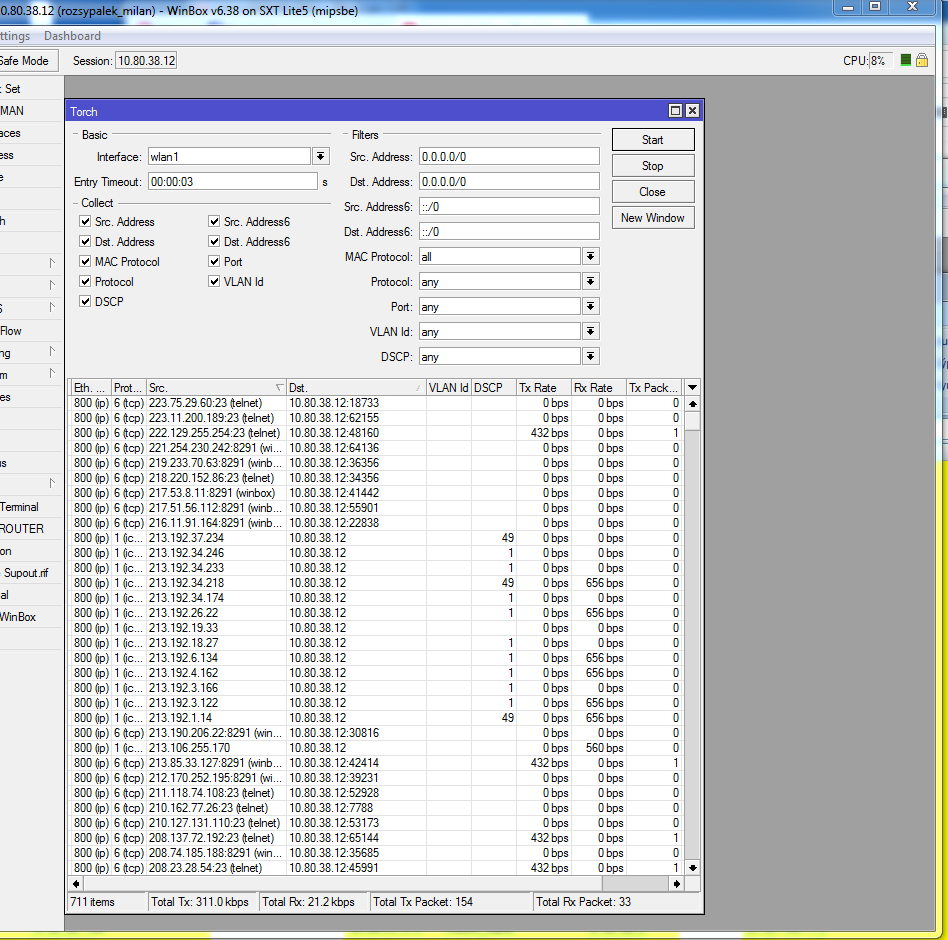The image size is (948, 940).
Task: Select the row with source 213.192.37.234
Action: point(375,538)
